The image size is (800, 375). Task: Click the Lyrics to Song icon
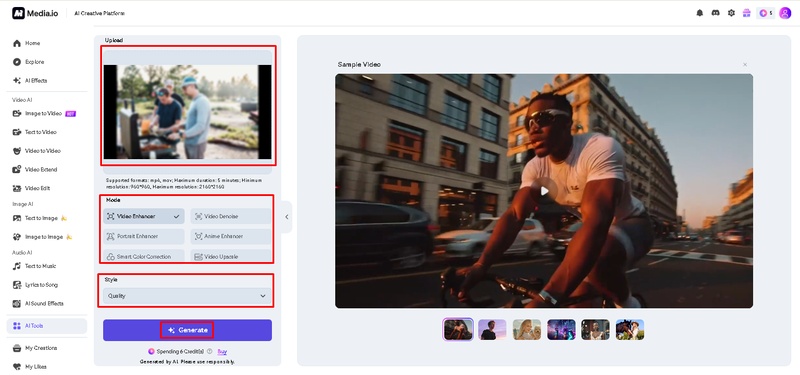pos(17,285)
